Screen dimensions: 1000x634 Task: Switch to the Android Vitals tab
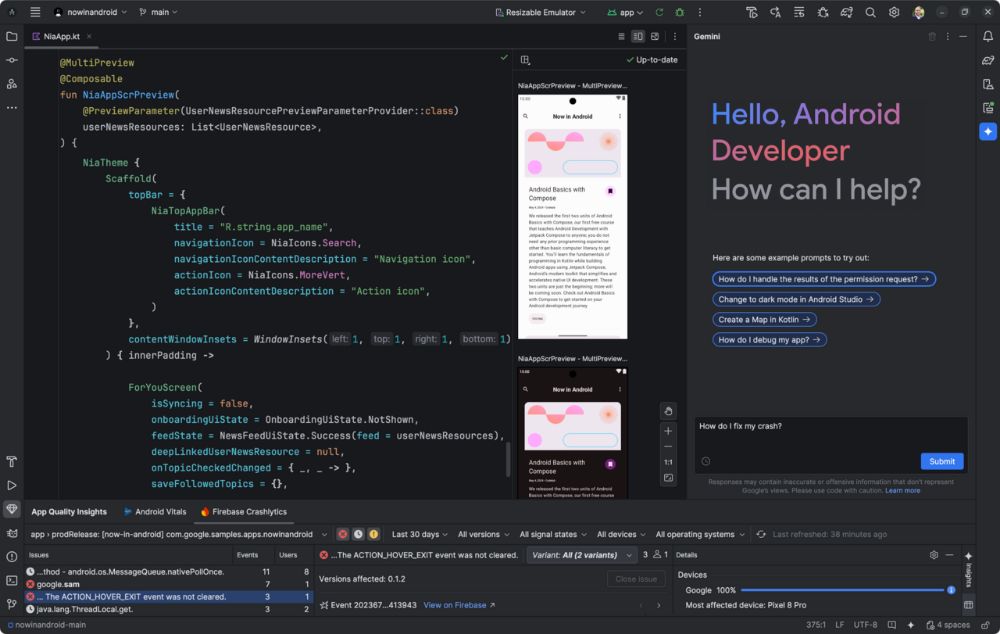155,512
